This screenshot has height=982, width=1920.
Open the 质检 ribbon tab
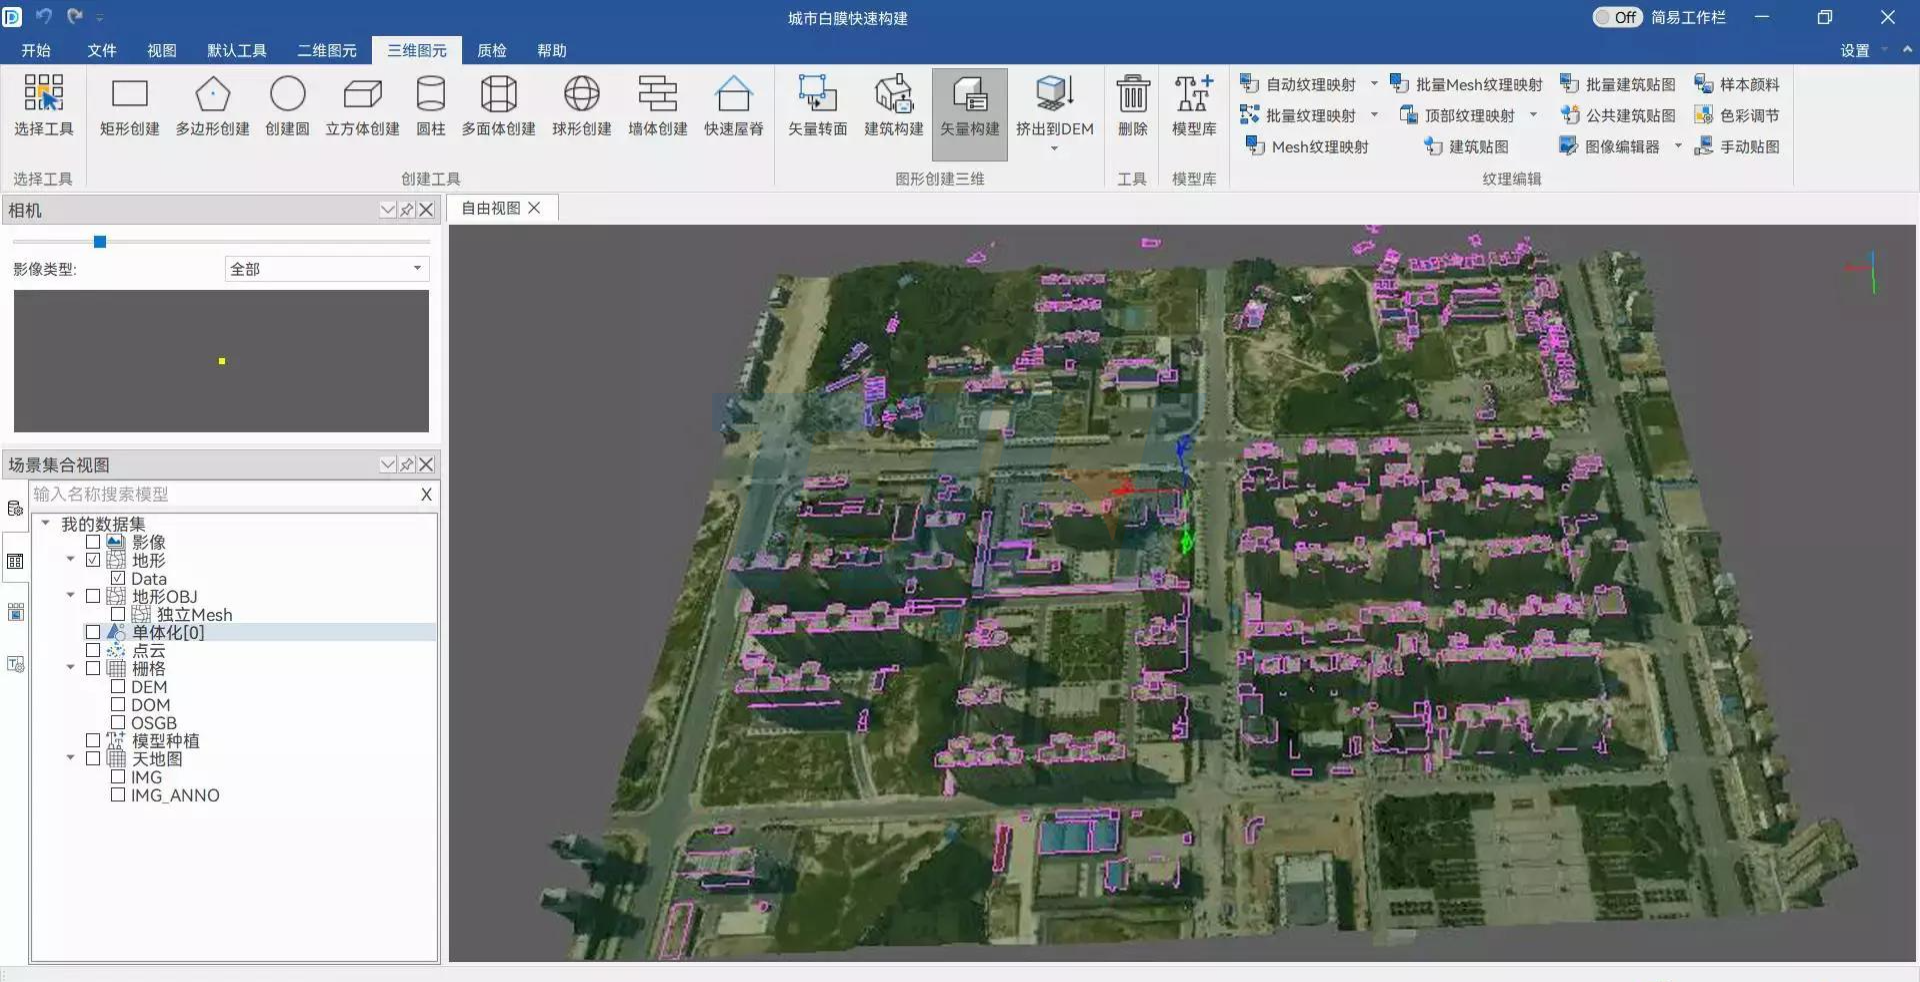(491, 50)
